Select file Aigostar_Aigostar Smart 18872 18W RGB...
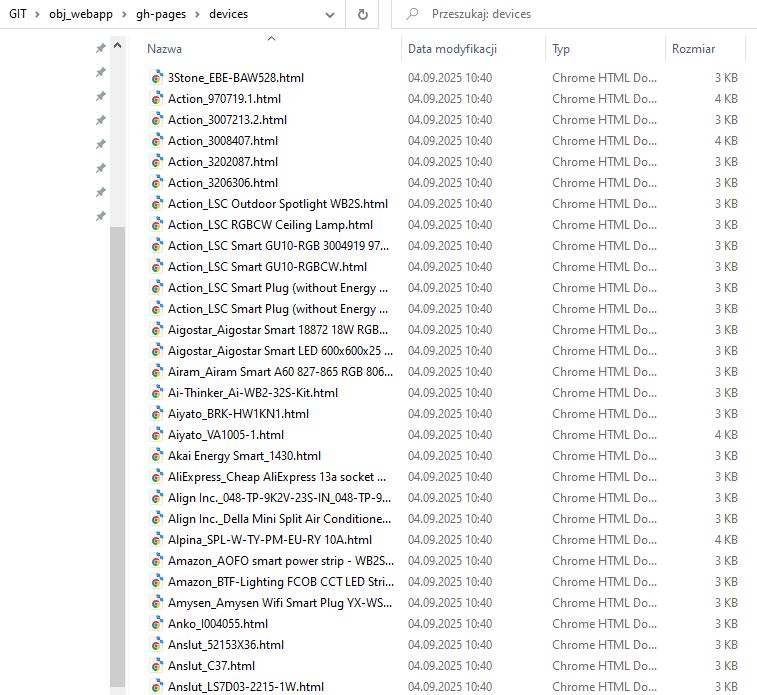 point(278,330)
